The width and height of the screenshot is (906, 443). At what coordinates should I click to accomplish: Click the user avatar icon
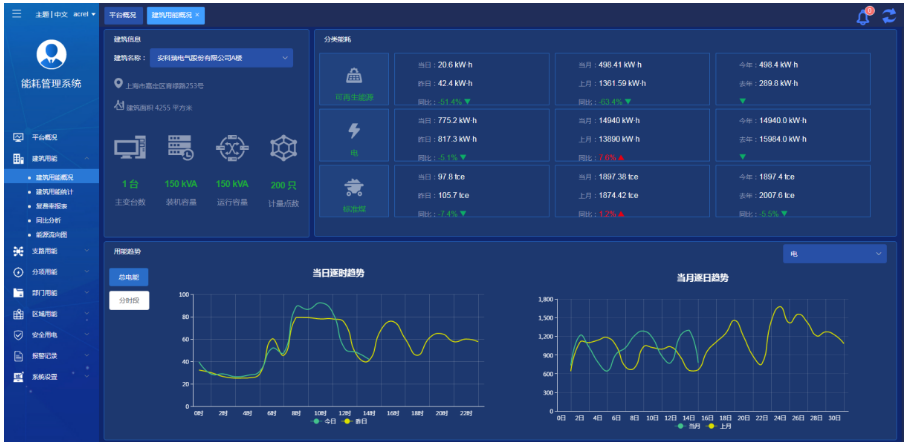coord(51,54)
